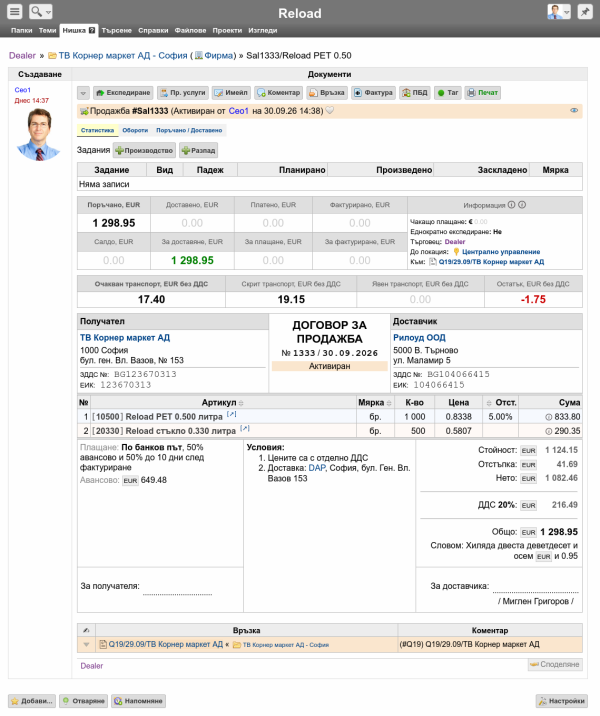Click the Експедиране button

(x=123, y=93)
